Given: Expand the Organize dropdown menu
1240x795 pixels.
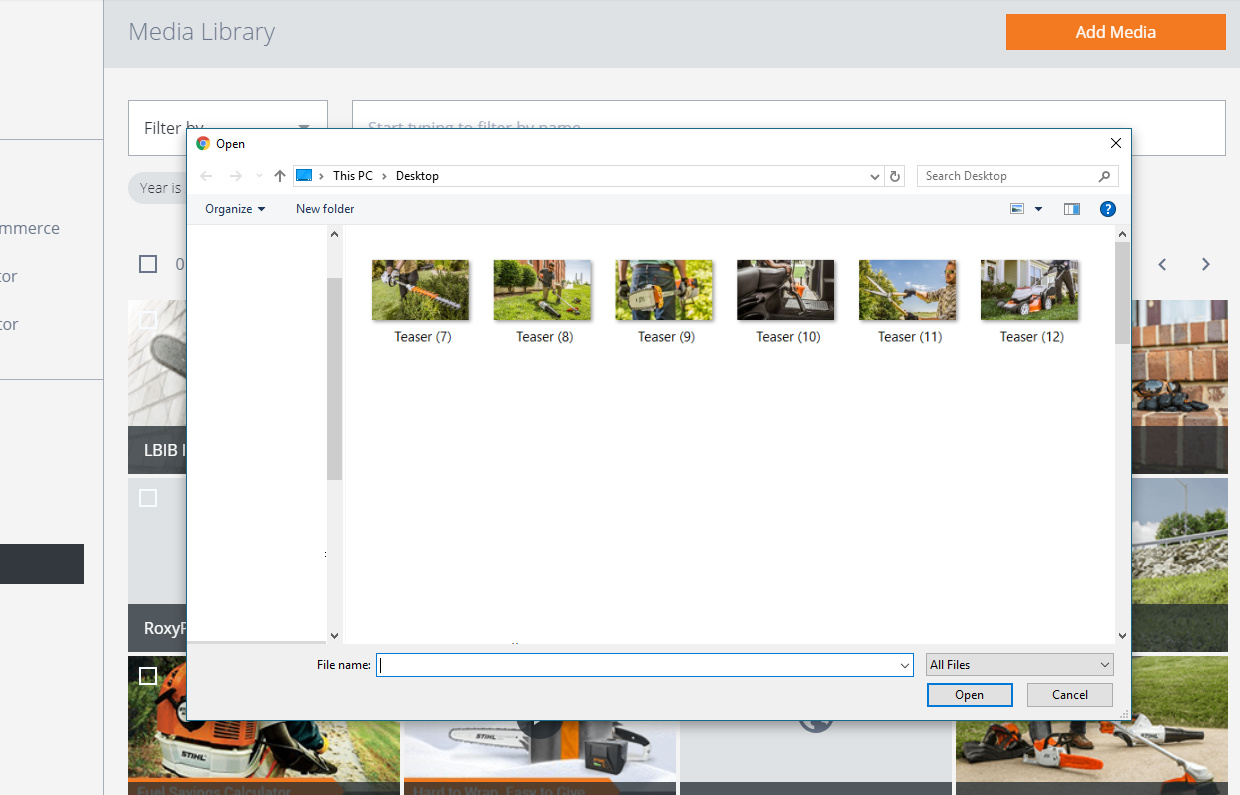Looking at the screenshot, I should point(234,209).
